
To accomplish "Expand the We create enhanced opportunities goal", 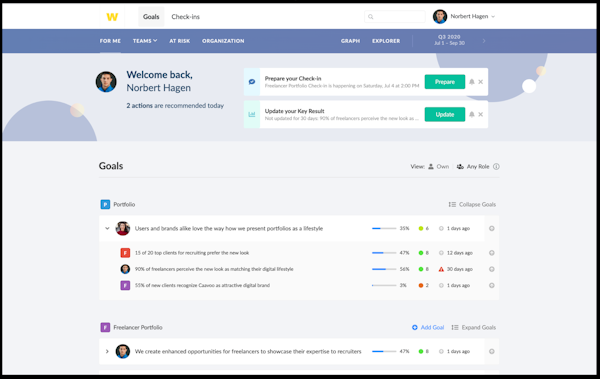I will pyautogui.click(x=107, y=351).
